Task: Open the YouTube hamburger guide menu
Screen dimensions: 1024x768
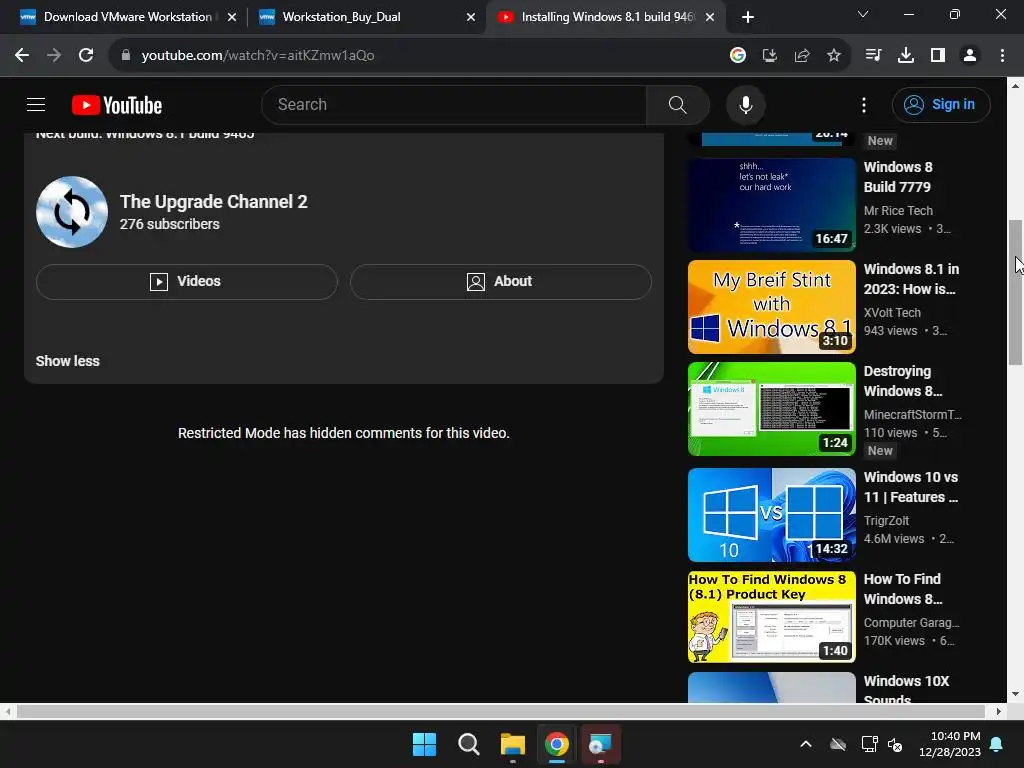Action: tap(36, 104)
